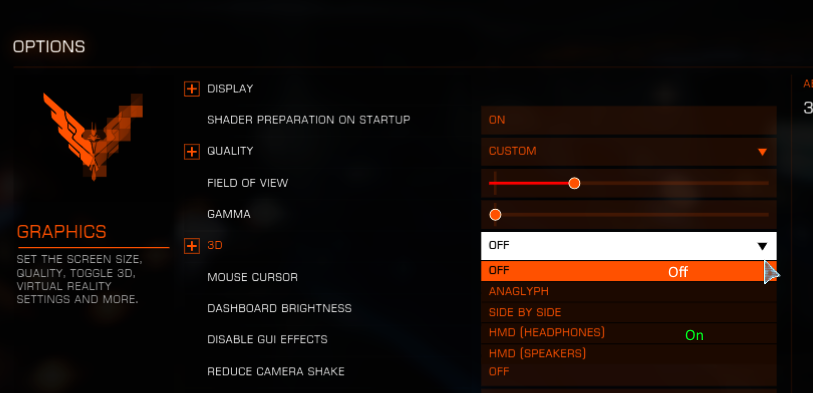The image size is (813, 393).
Task: Select highlighted OFF option in list
Action: [x=628, y=271]
